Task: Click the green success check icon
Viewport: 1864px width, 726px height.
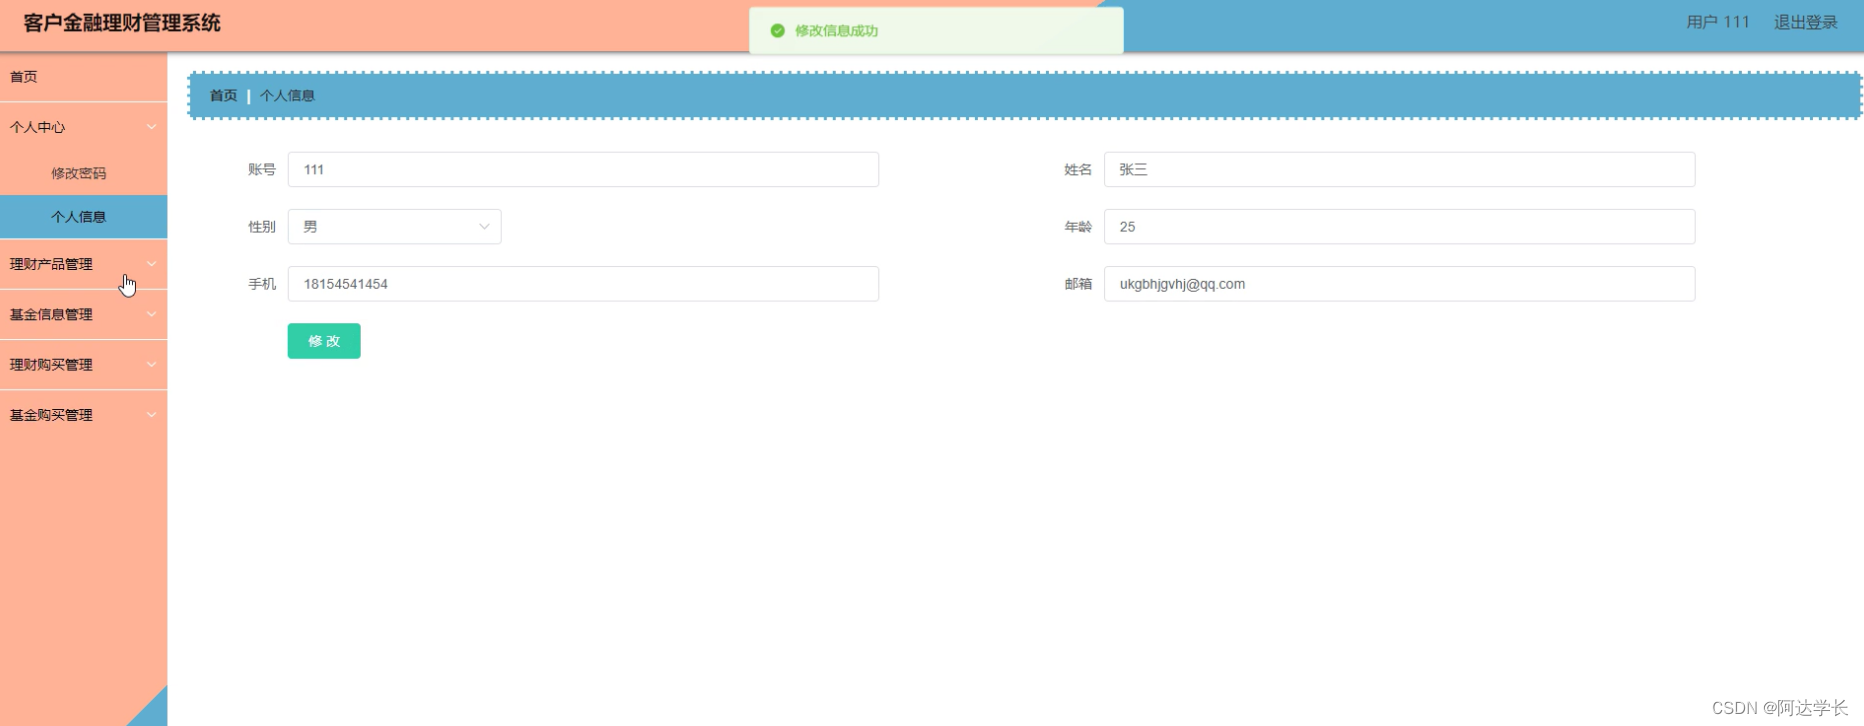Action: (x=777, y=31)
